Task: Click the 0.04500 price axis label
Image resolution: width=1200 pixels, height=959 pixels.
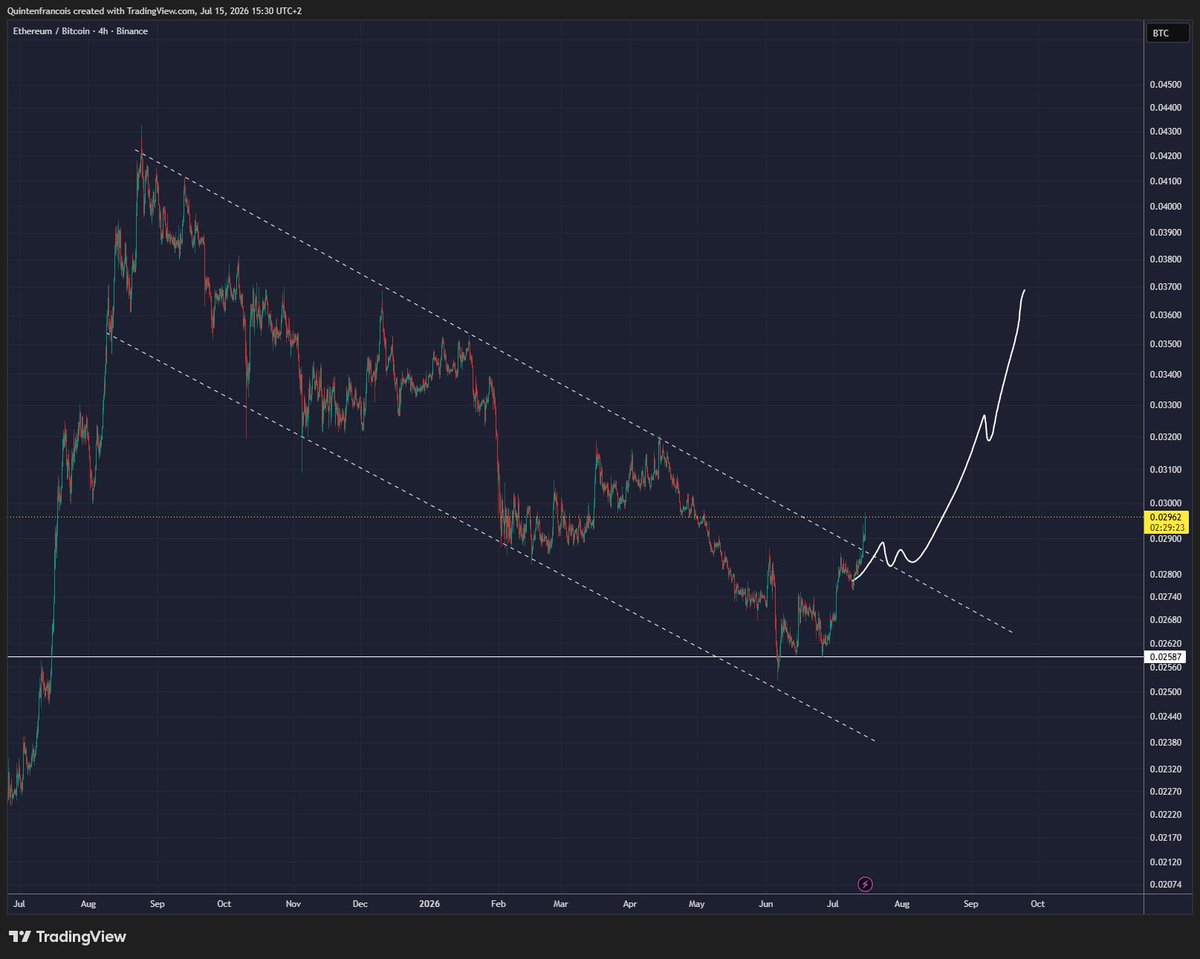Action: [1166, 84]
